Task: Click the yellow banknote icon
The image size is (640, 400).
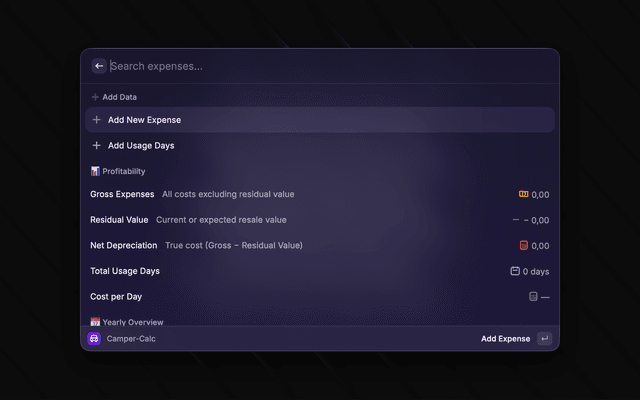Action: pyautogui.click(x=523, y=194)
